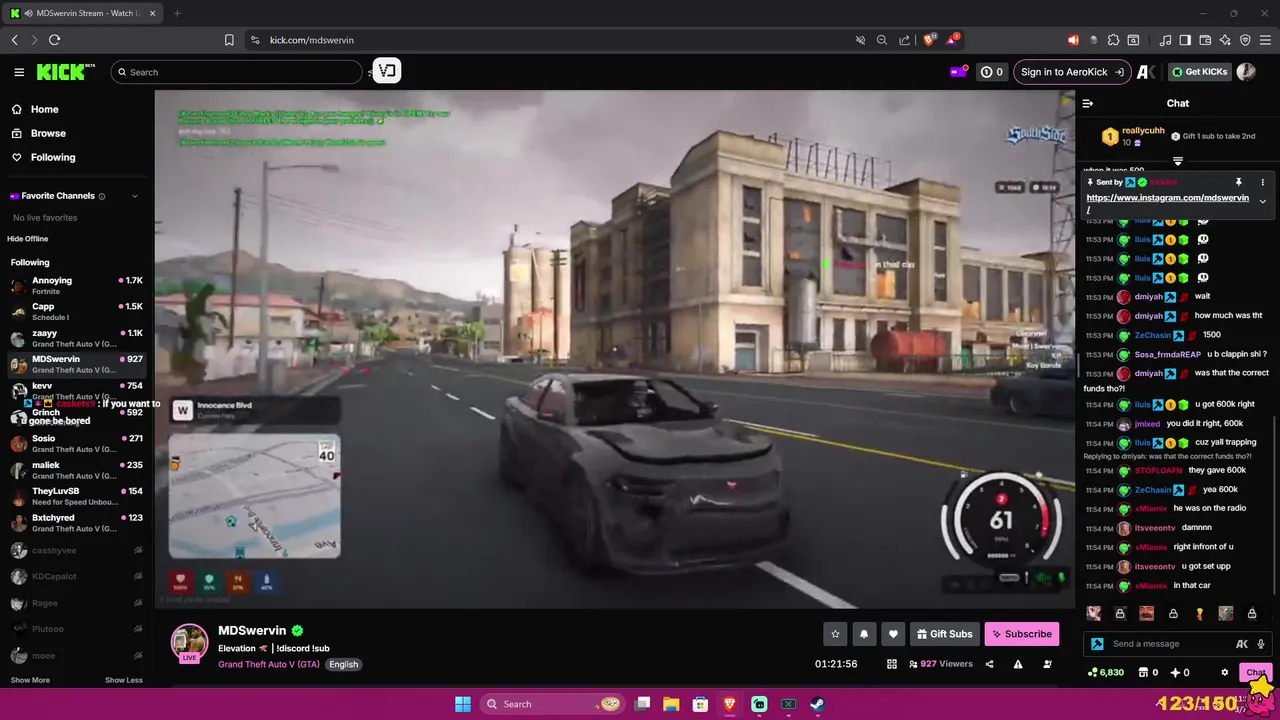Open Browse in the sidebar
This screenshot has width=1280, height=720.
point(48,133)
